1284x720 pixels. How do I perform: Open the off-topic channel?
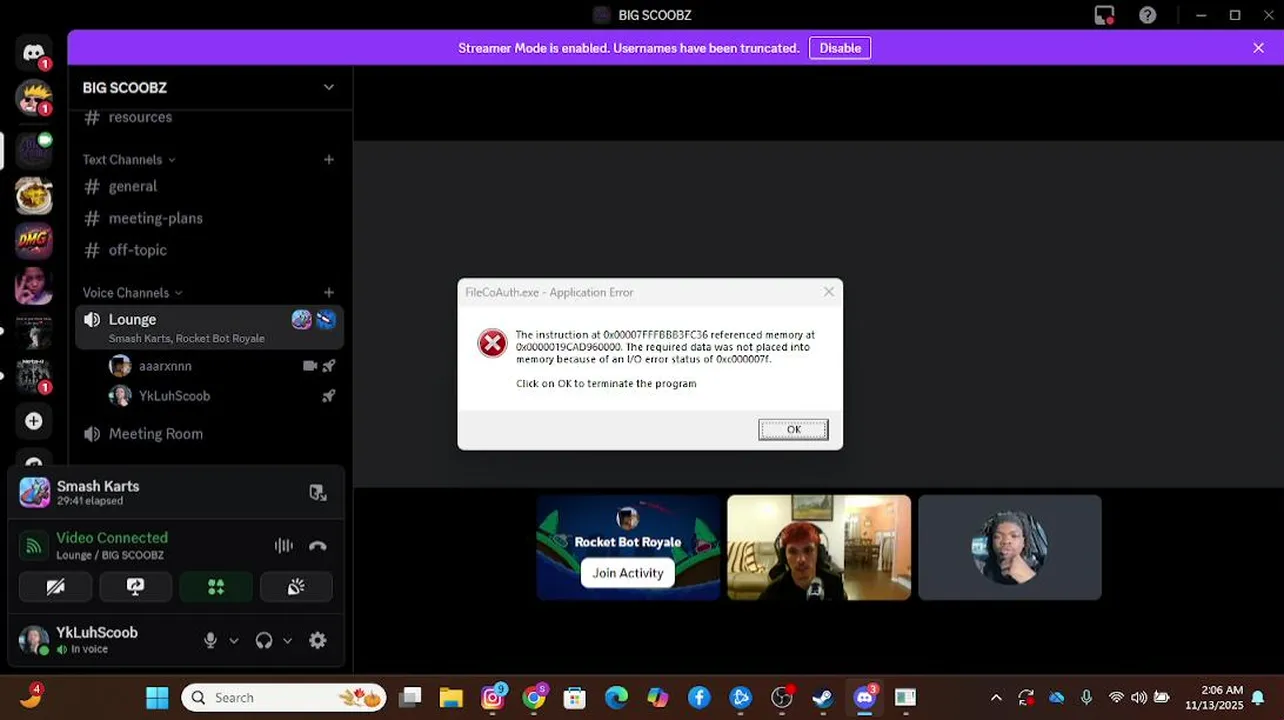[x=209, y=250]
